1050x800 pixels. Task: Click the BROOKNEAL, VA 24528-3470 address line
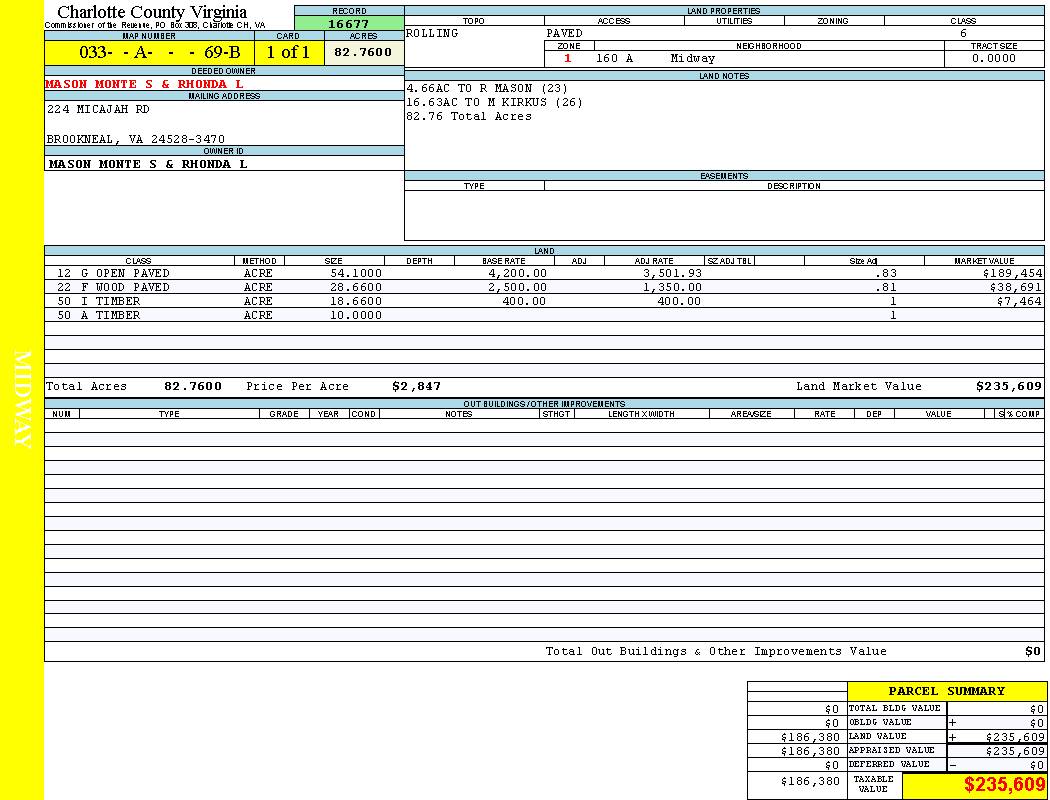136,139
